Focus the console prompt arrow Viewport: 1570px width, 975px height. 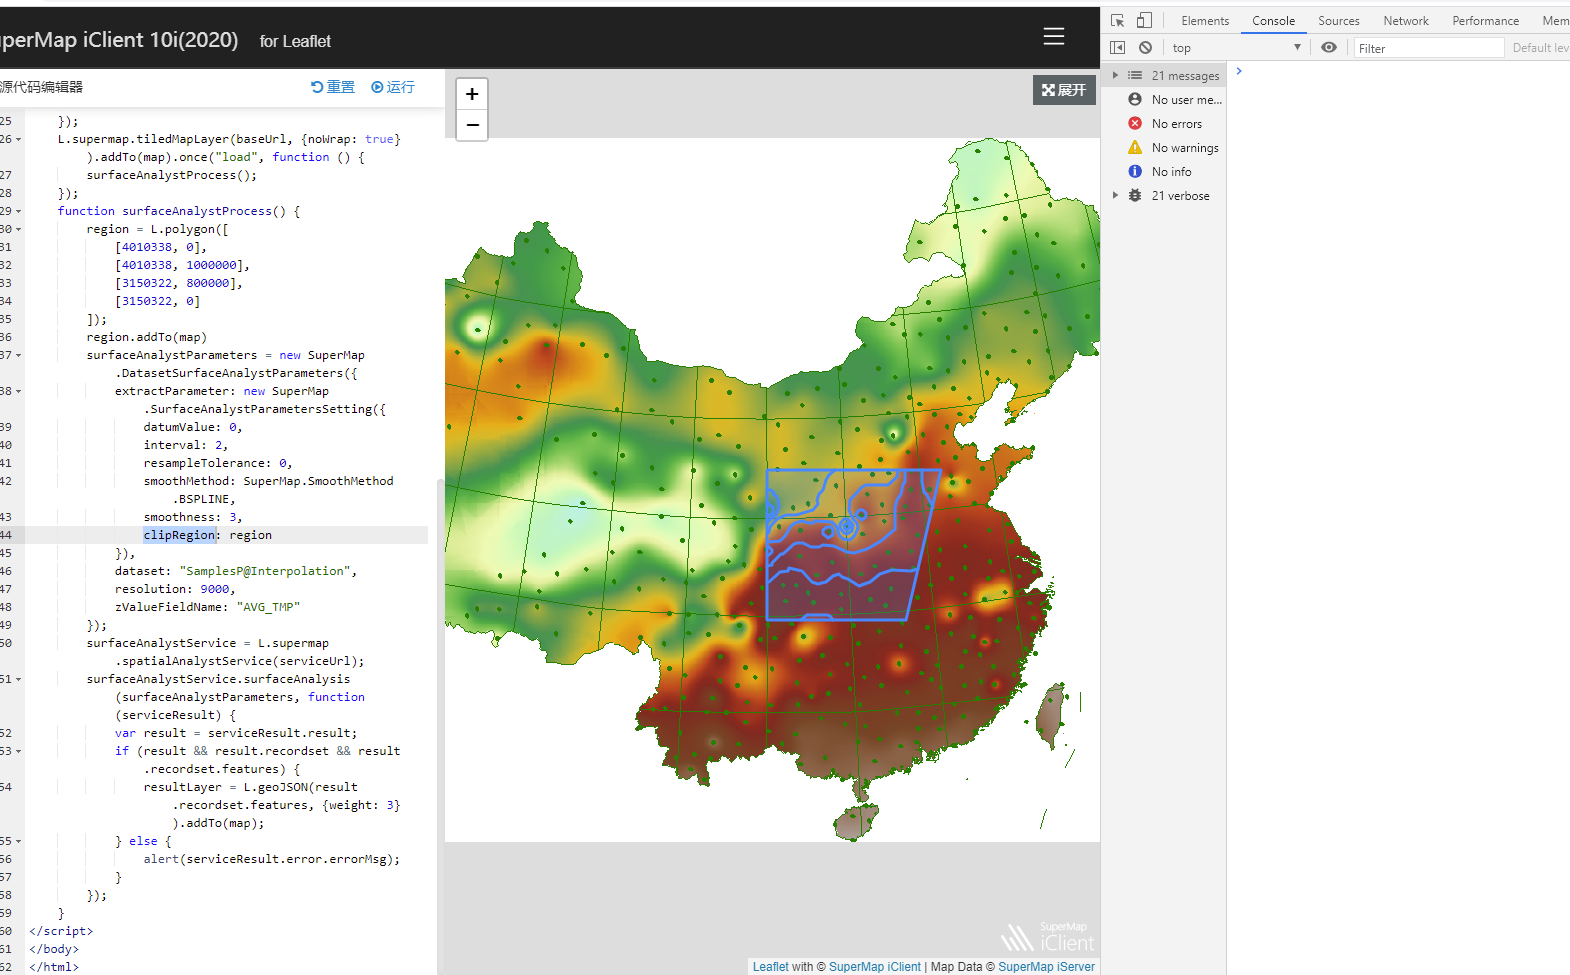point(1239,71)
